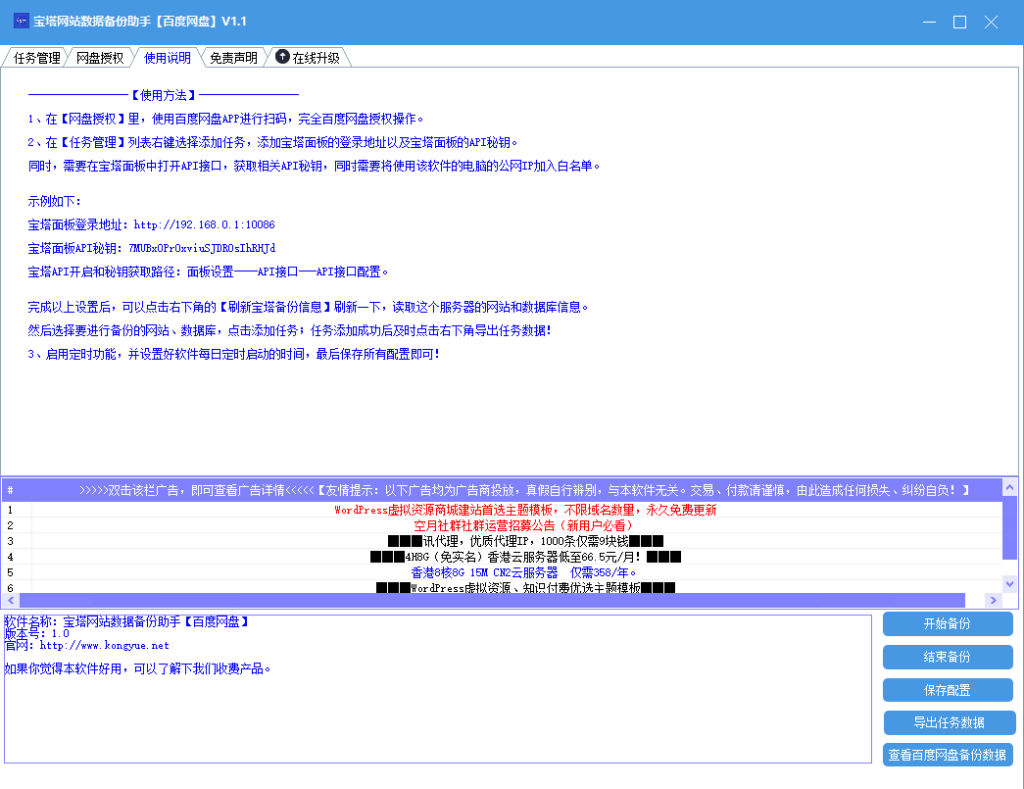Click the ad list horizontal scrollbar thumb
The image size is (1024, 789).
pyautogui.click(x=492, y=600)
